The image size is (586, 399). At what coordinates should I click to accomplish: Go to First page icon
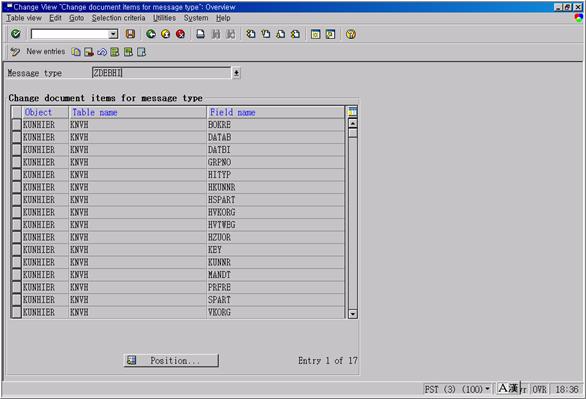[251, 34]
